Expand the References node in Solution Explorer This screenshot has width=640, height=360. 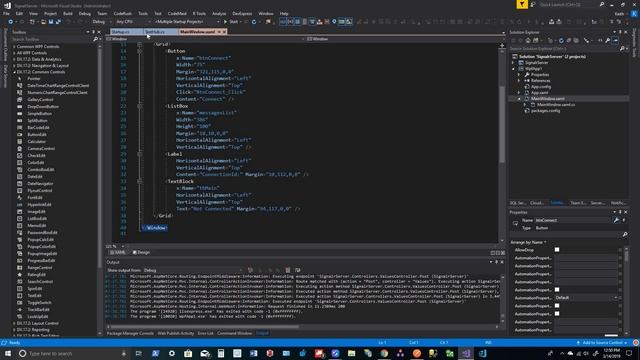(519, 81)
